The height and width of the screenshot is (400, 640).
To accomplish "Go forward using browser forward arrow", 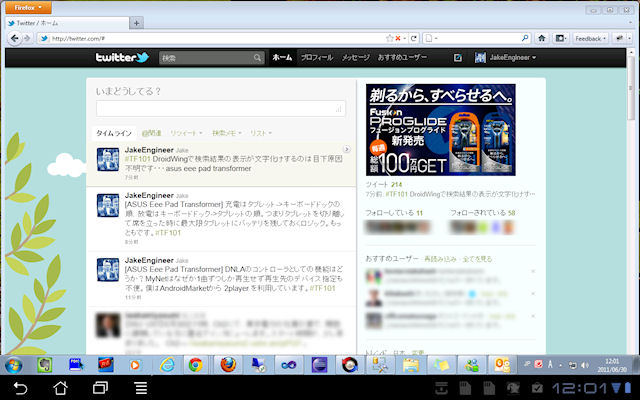I will click(x=27, y=38).
